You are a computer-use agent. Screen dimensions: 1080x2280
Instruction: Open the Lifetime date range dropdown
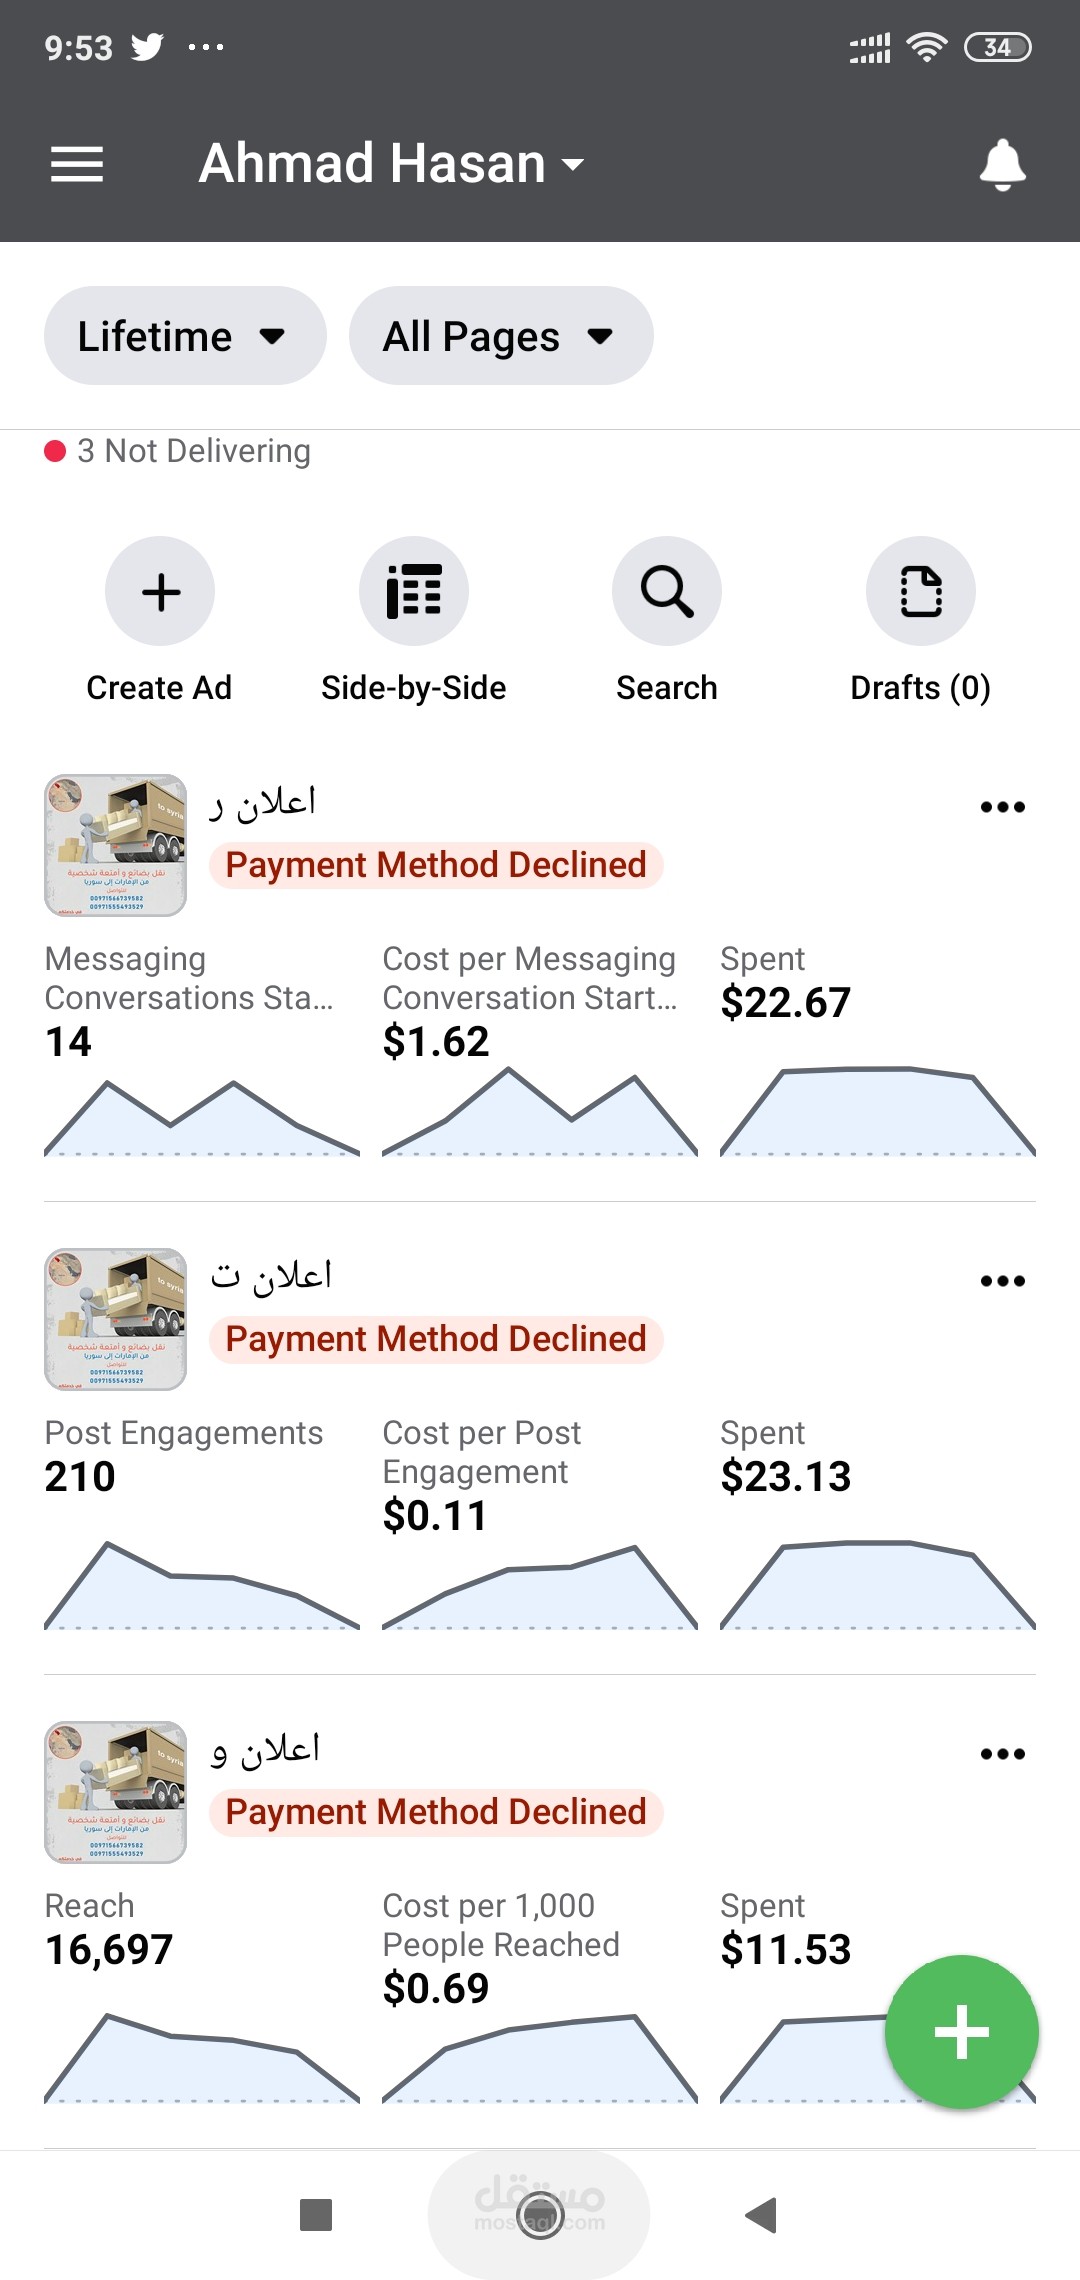click(x=184, y=336)
